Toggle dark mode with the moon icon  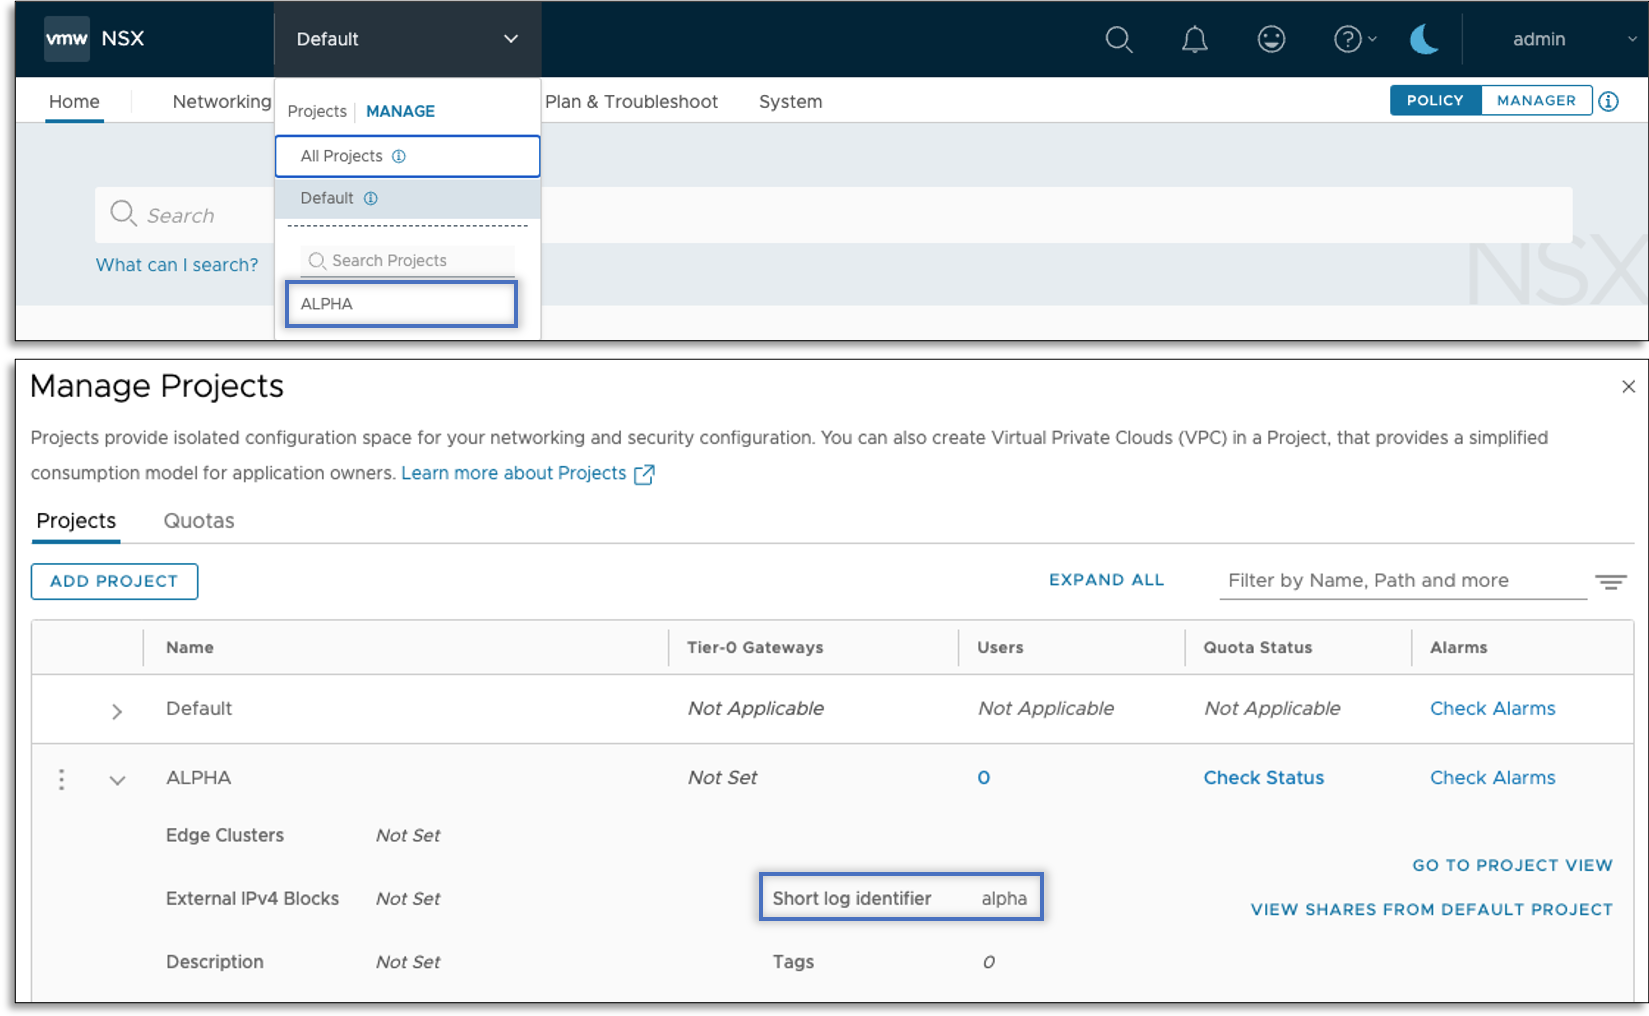pyautogui.click(x=1423, y=40)
